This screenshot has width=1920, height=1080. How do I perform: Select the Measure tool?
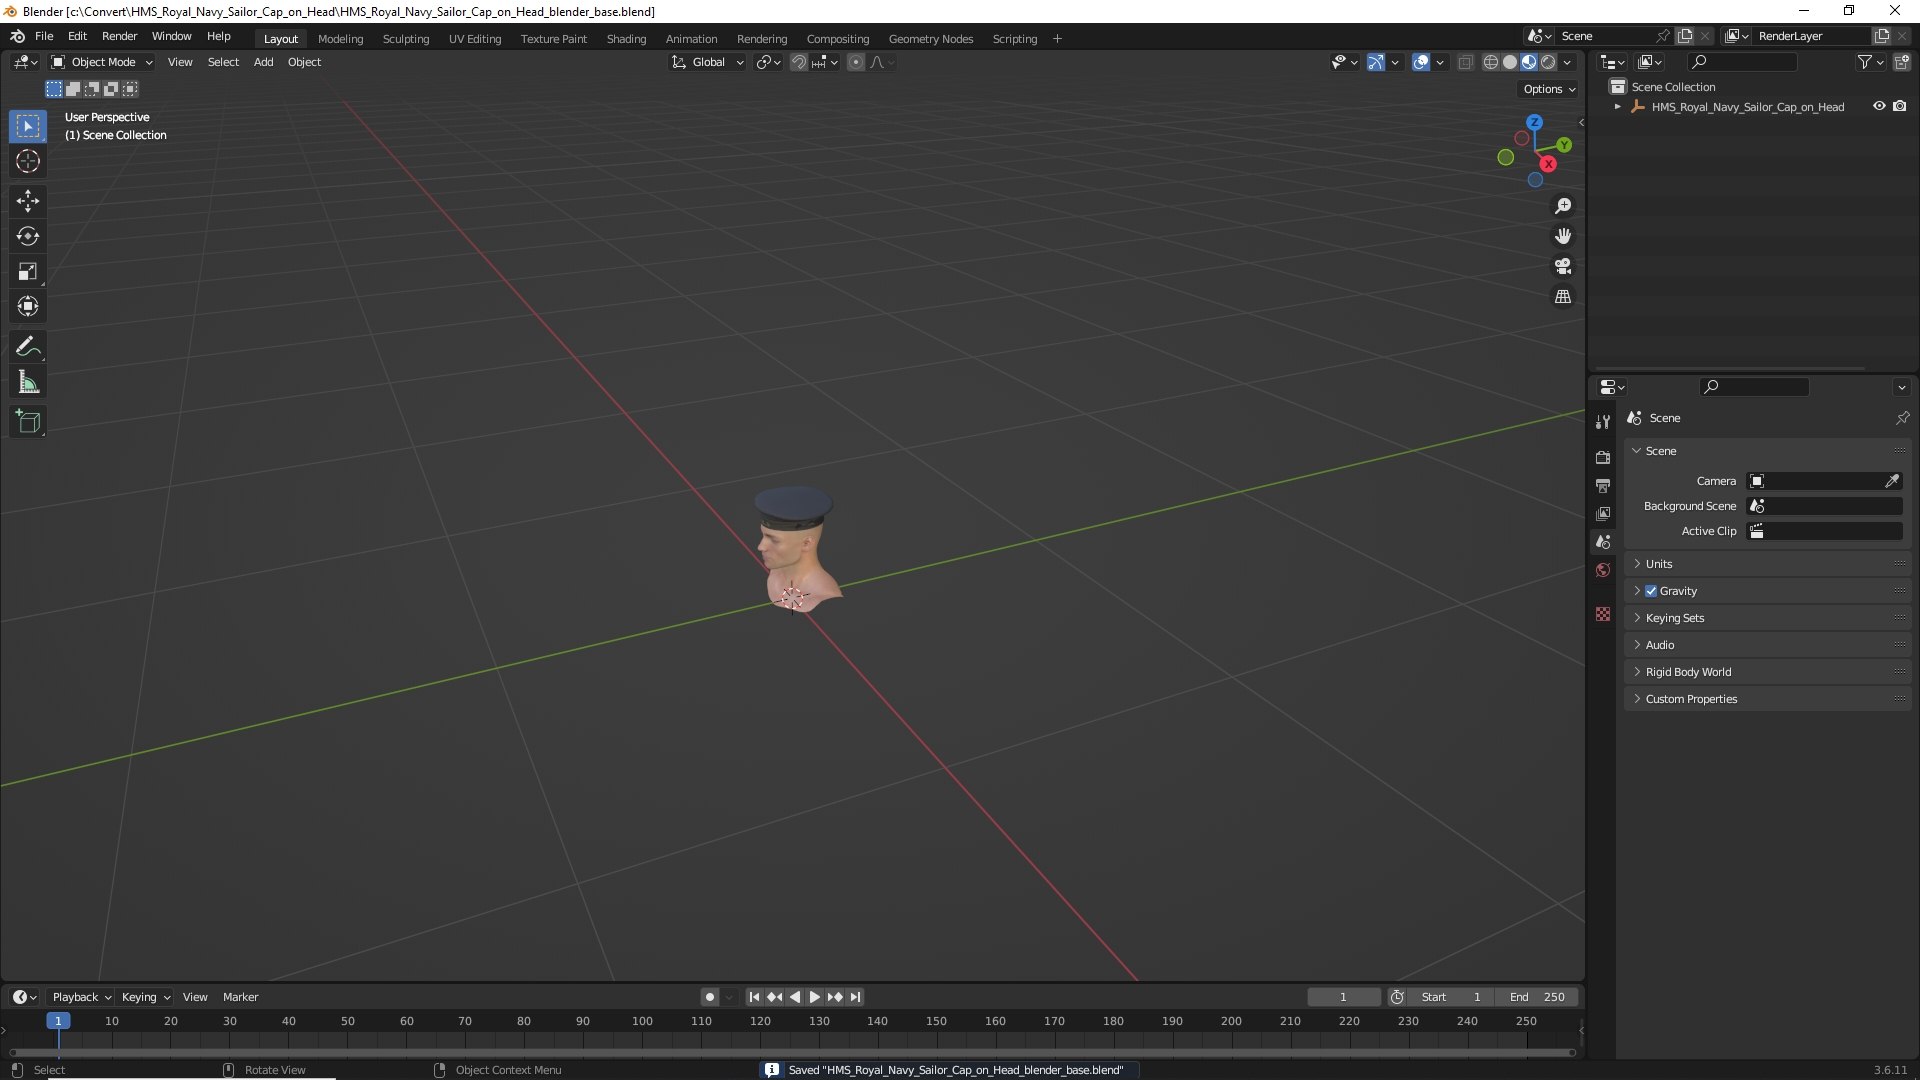click(x=28, y=382)
